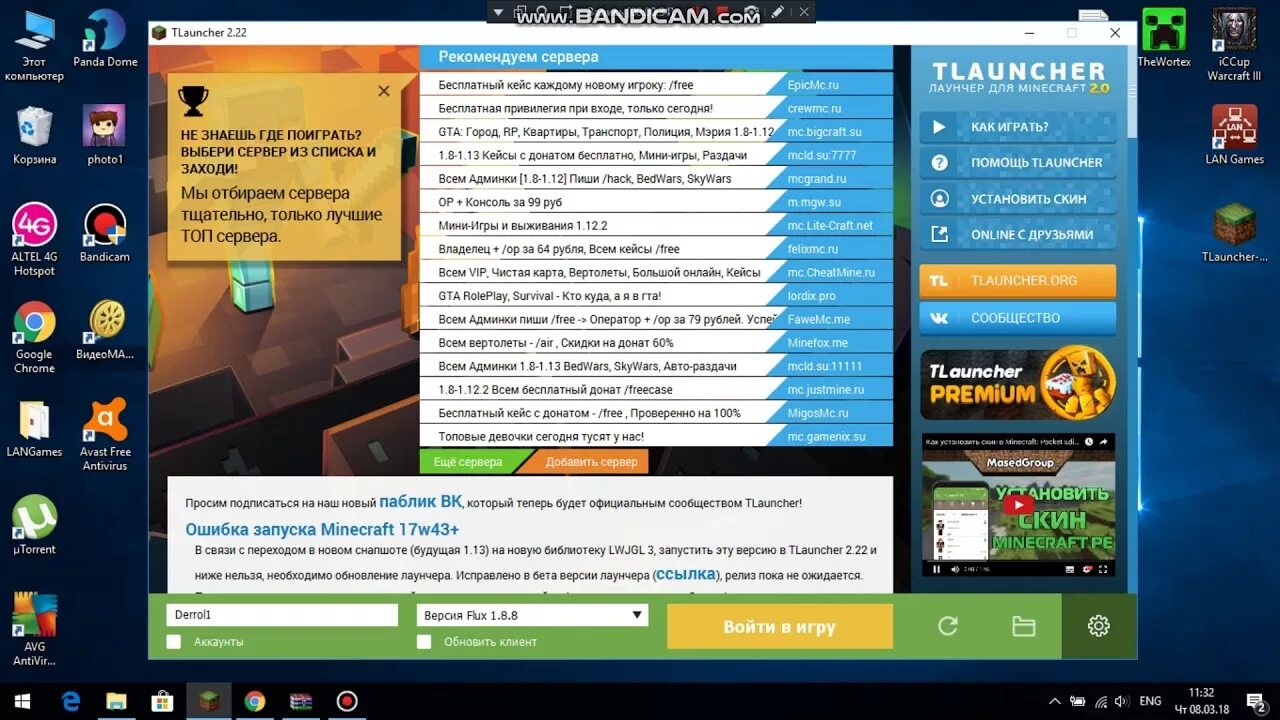This screenshot has width=1280, height=720.
Task: Open Google Chrome desktop icon
Action: tap(34, 337)
